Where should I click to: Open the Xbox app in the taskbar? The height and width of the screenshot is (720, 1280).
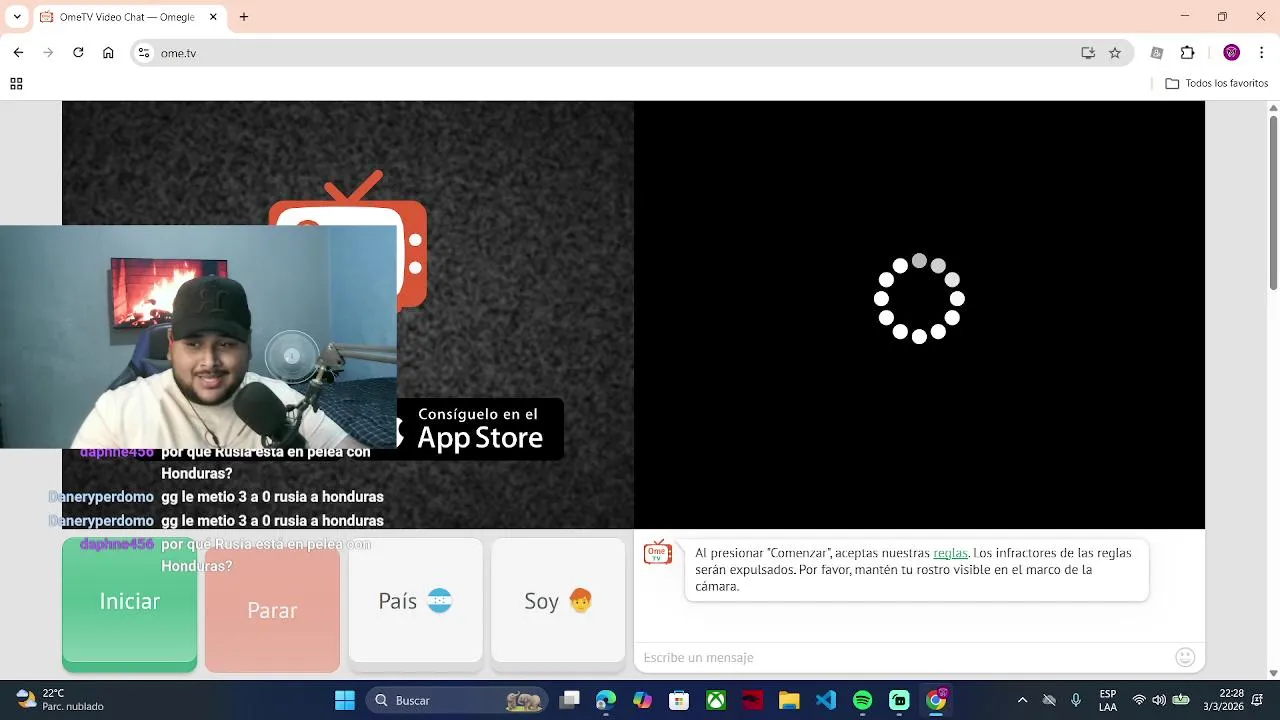[x=716, y=700]
